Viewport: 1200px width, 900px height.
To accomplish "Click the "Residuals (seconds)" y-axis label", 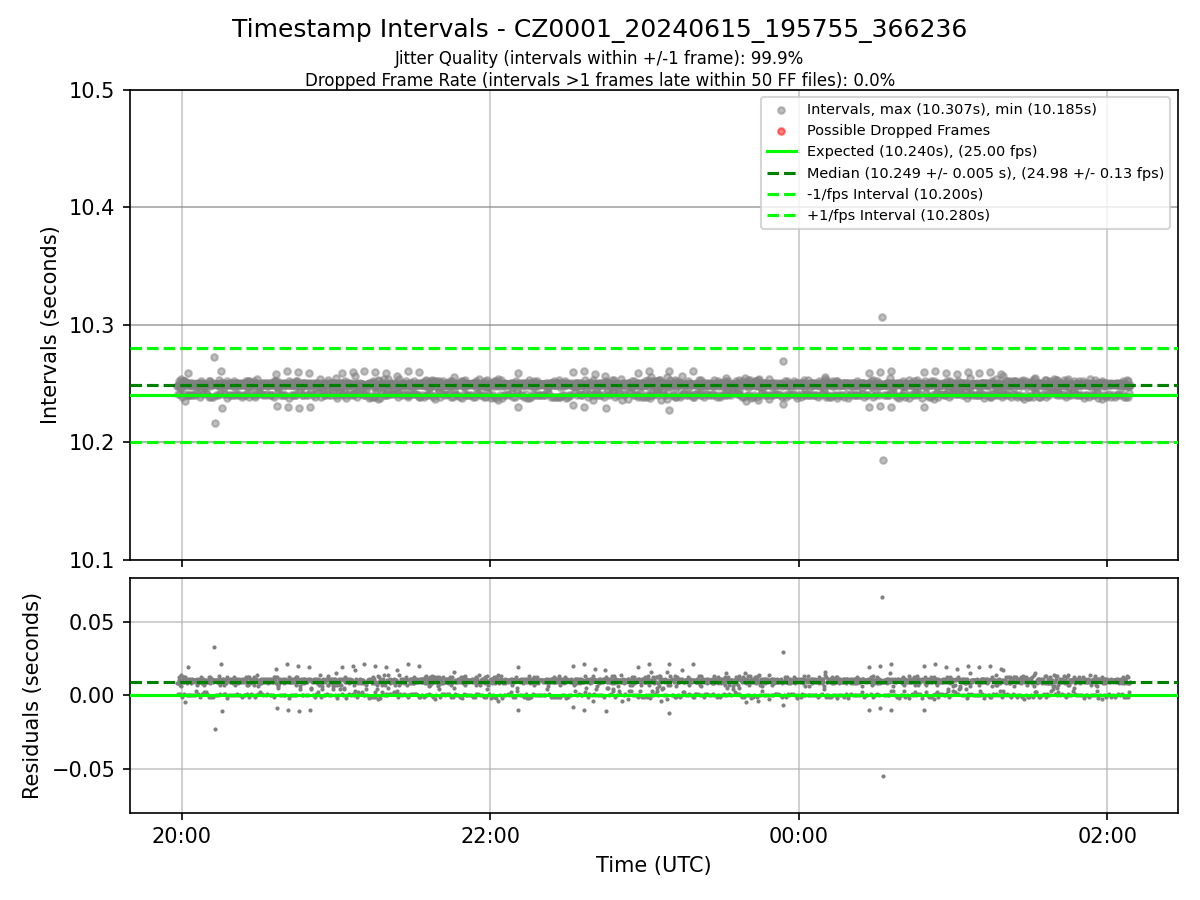I will 32,696.
